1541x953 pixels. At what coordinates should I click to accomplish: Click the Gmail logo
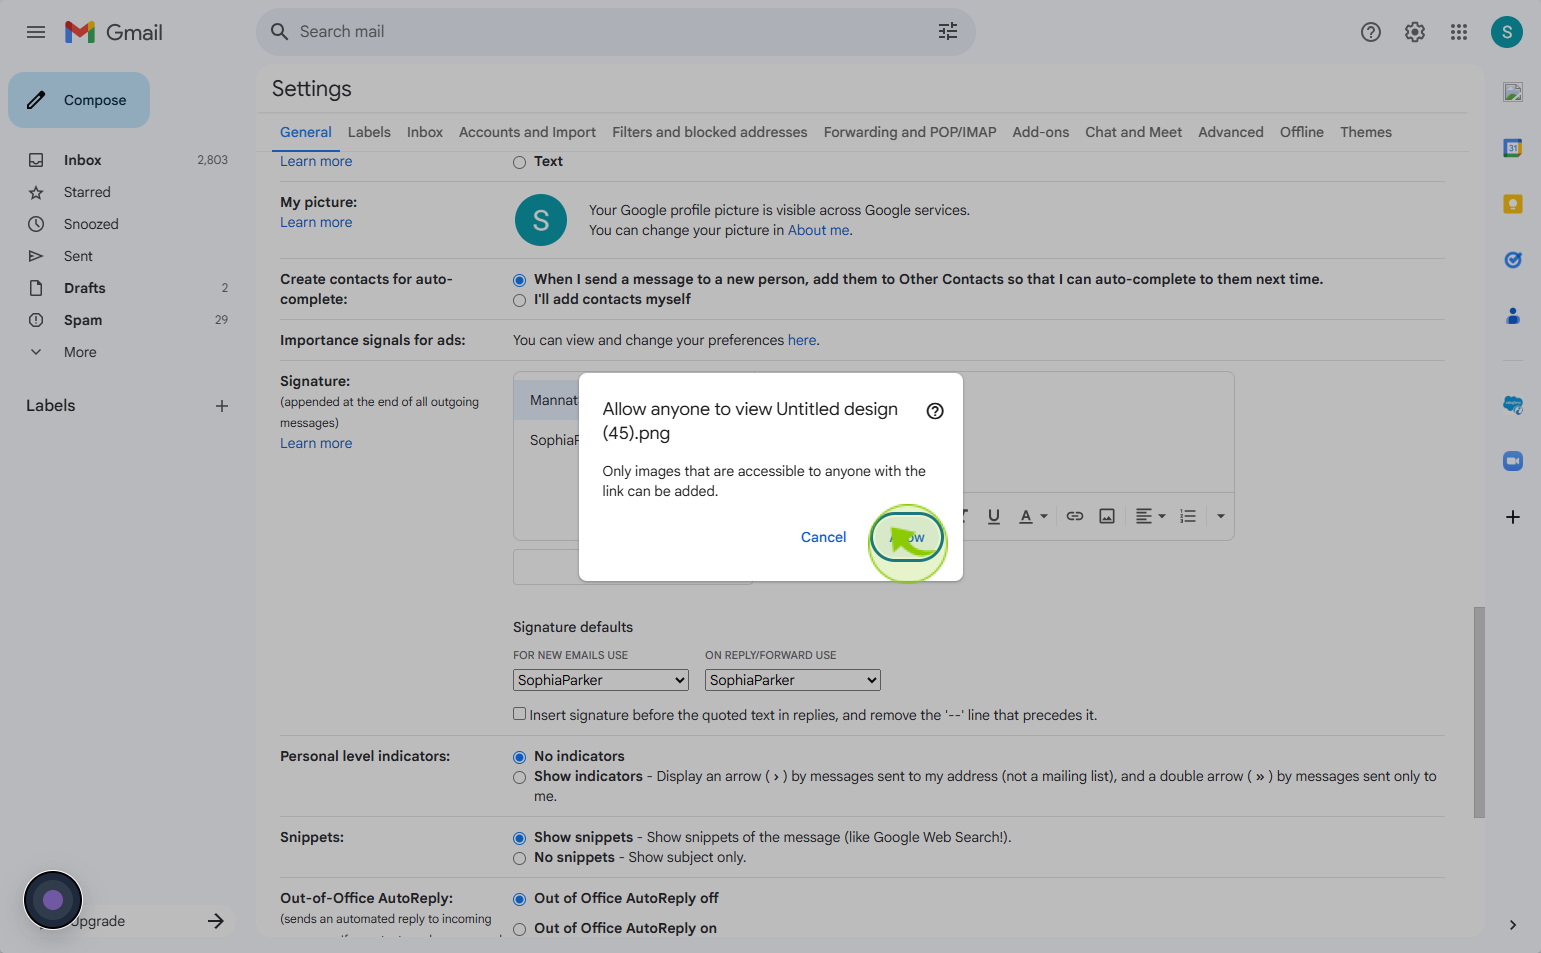(114, 32)
